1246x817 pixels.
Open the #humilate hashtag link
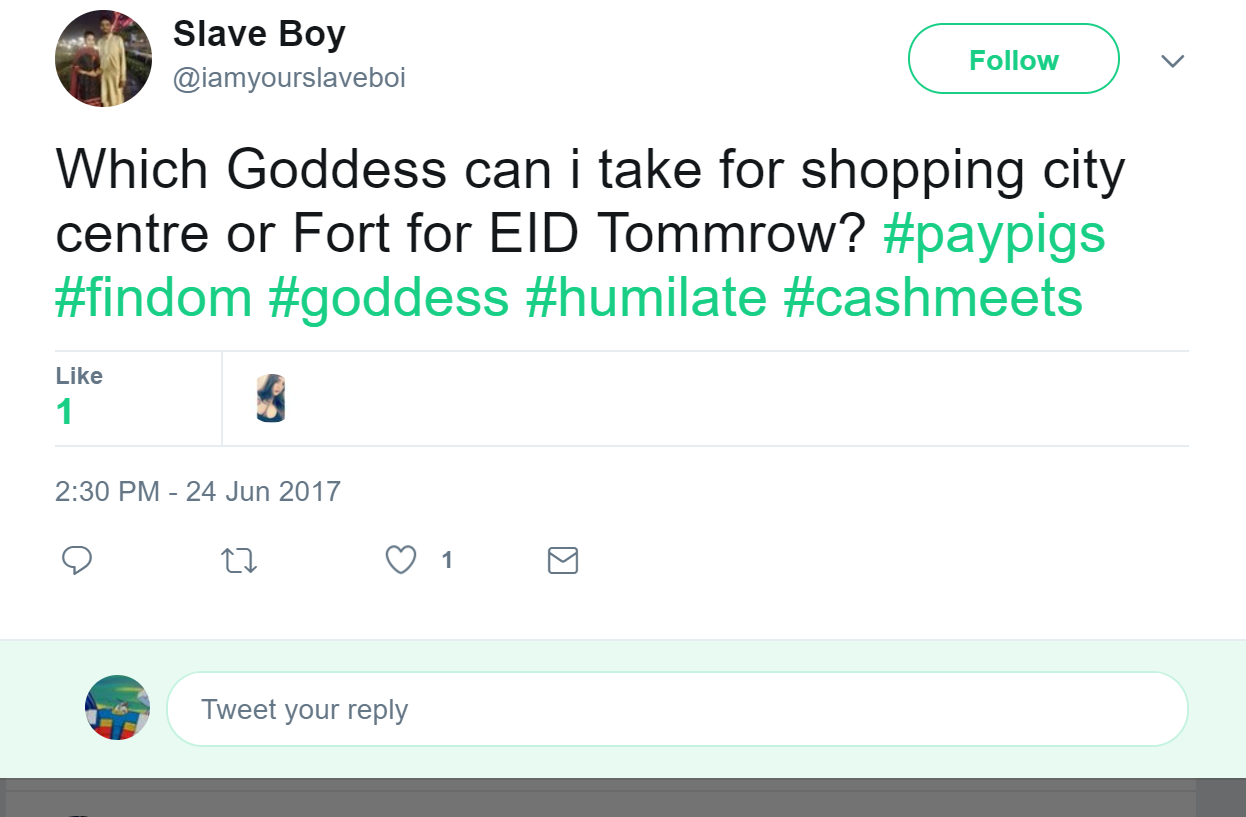pyautogui.click(x=646, y=298)
